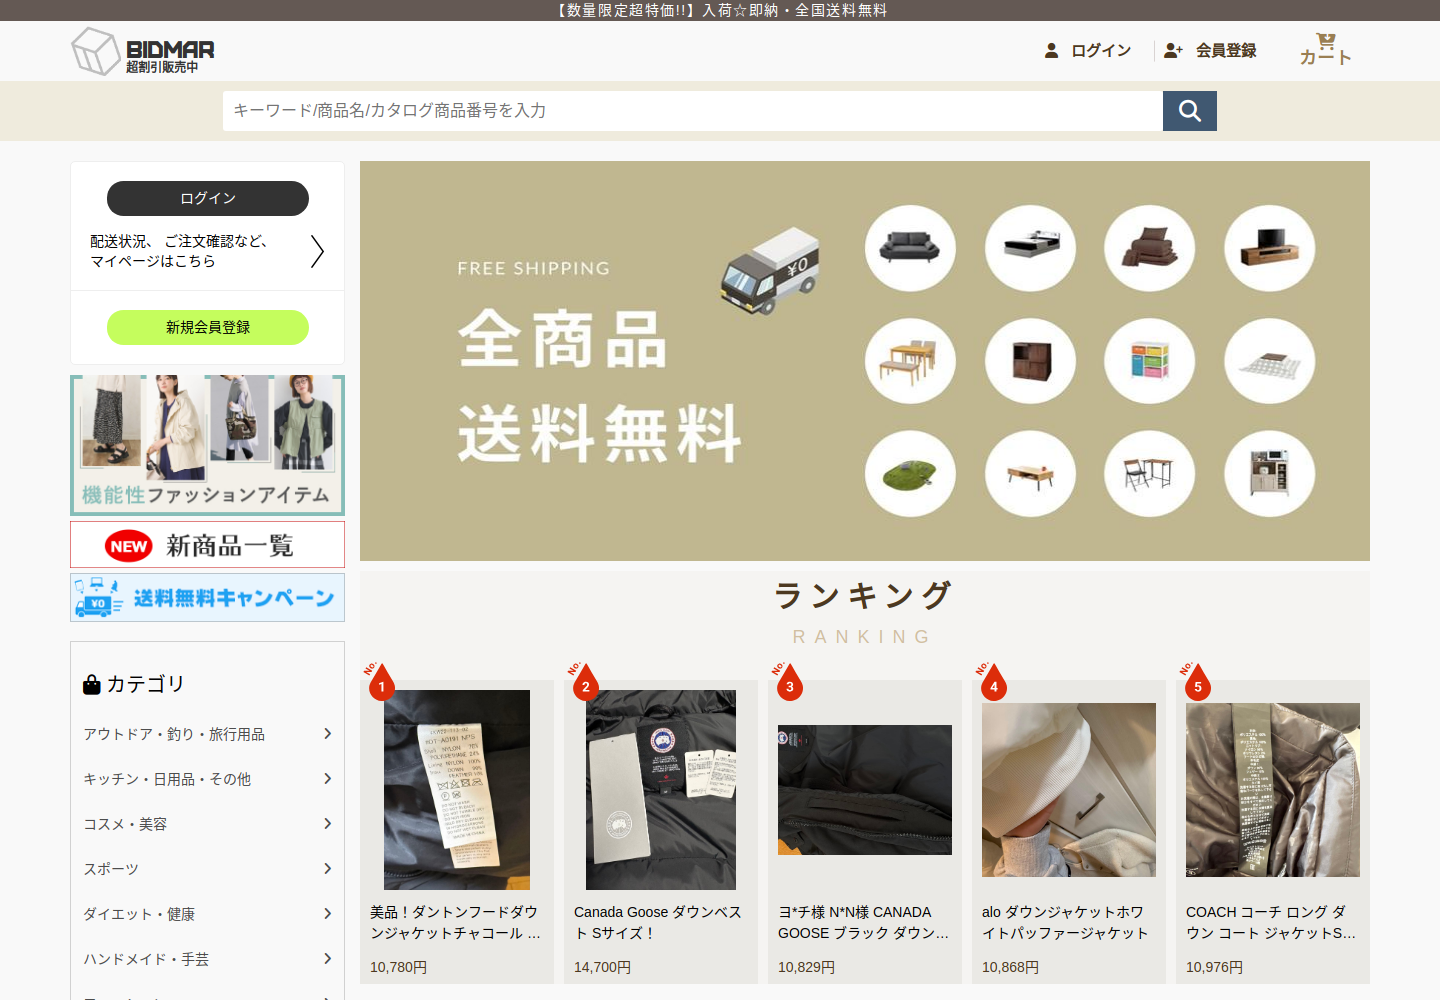This screenshot has height=1000, width=1440.
Task: Select the desk and chair circle icon
Action: [x=1149, y=474]
